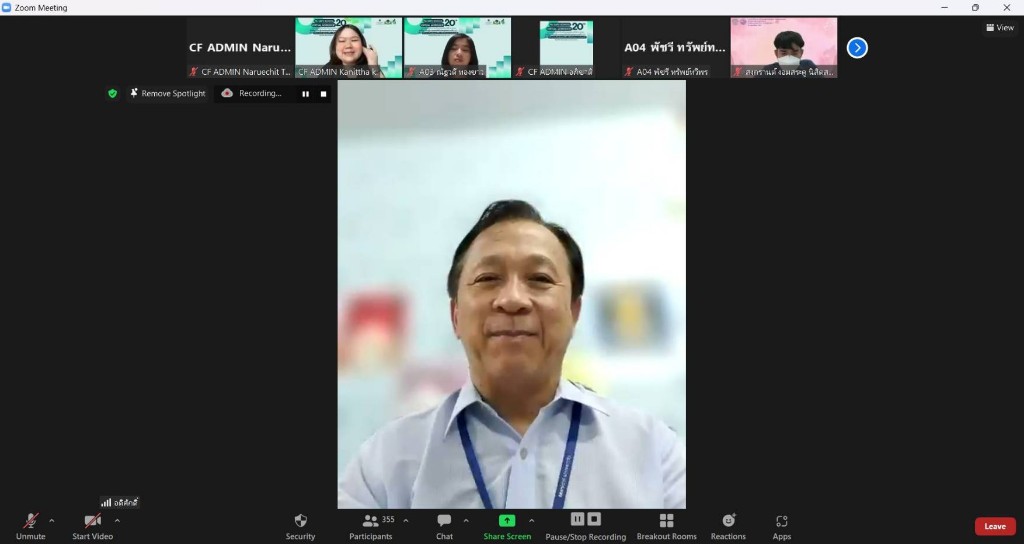Viewport: 1024px width, 544px height.
Task: Show next participants with blue arrow
Action: (x=857, y=47)
